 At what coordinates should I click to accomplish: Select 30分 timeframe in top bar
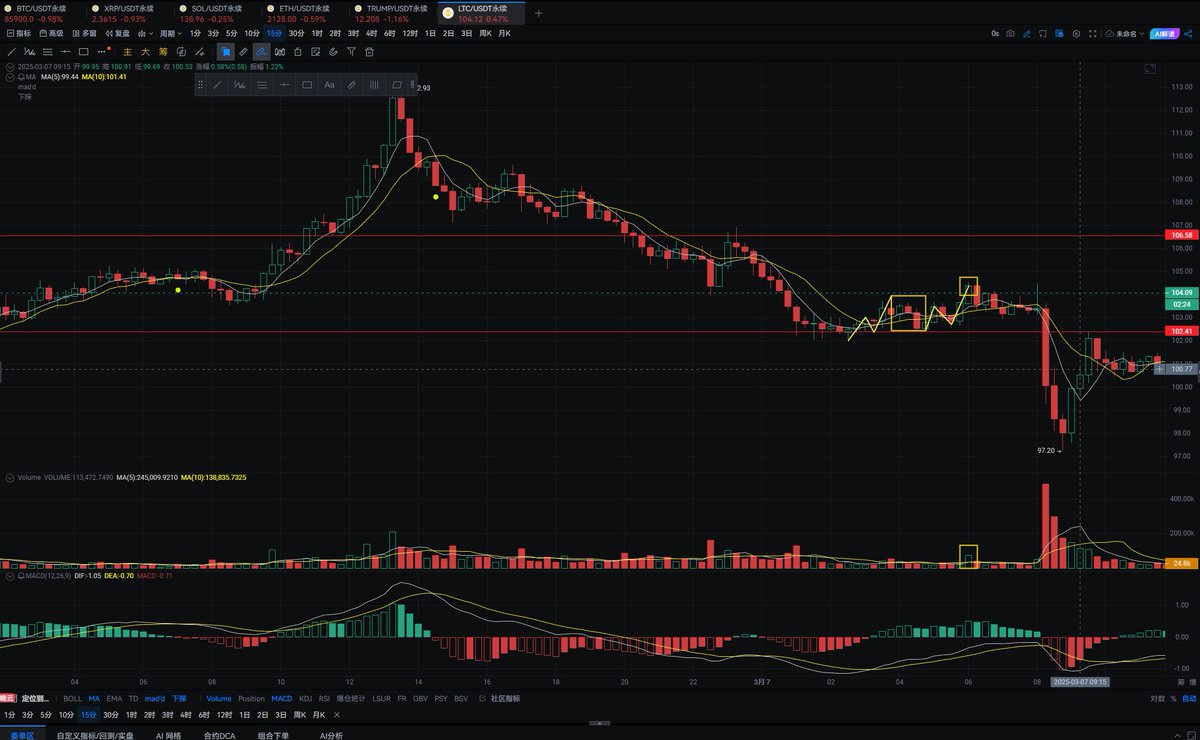[296, 33]
